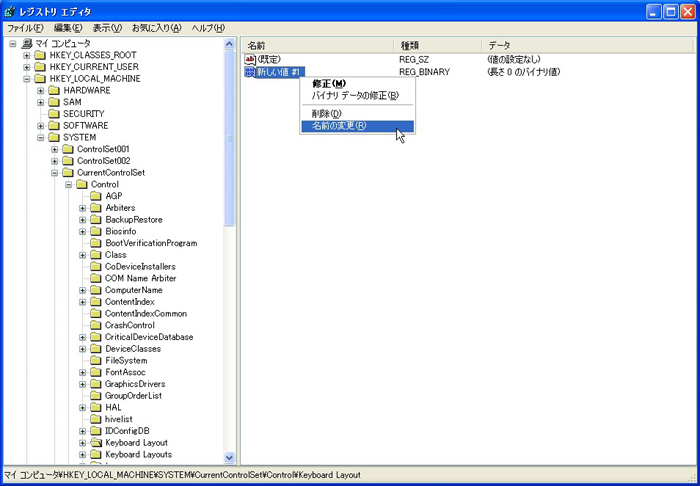
Task: Expand the Keyboard Layouts key
Action: [83, 455]
